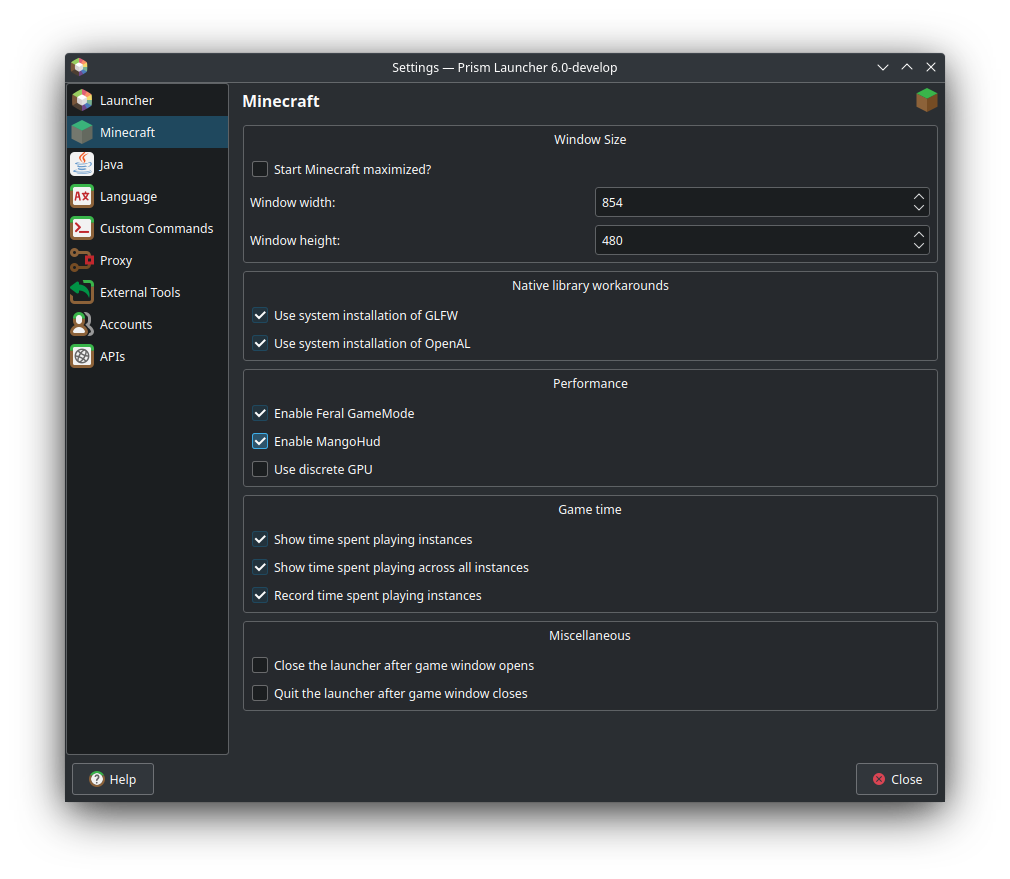This screenshot has height=879, width=1010.
Task: Click the Language page icon
Action: 82,196
